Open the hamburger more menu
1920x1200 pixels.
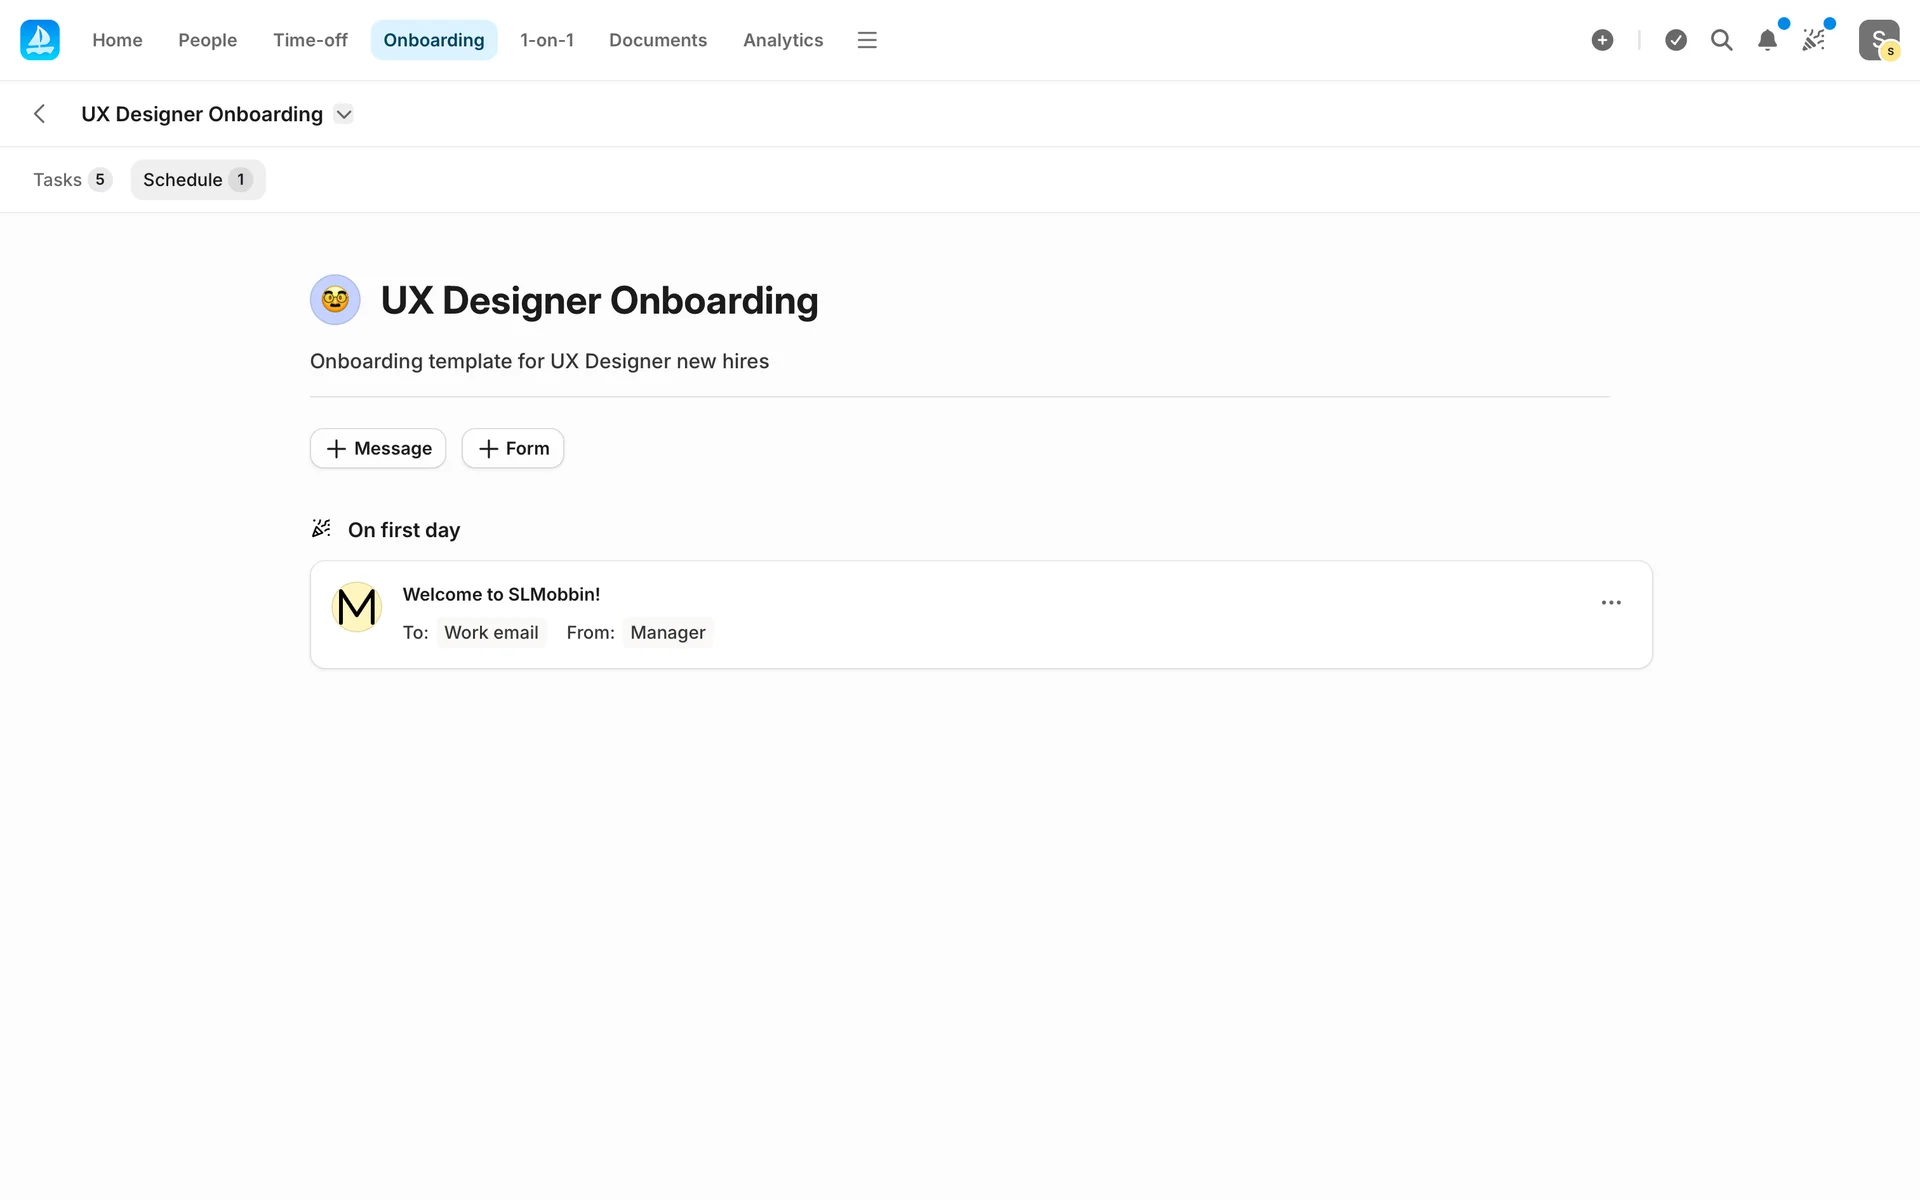tap(867, 40)
